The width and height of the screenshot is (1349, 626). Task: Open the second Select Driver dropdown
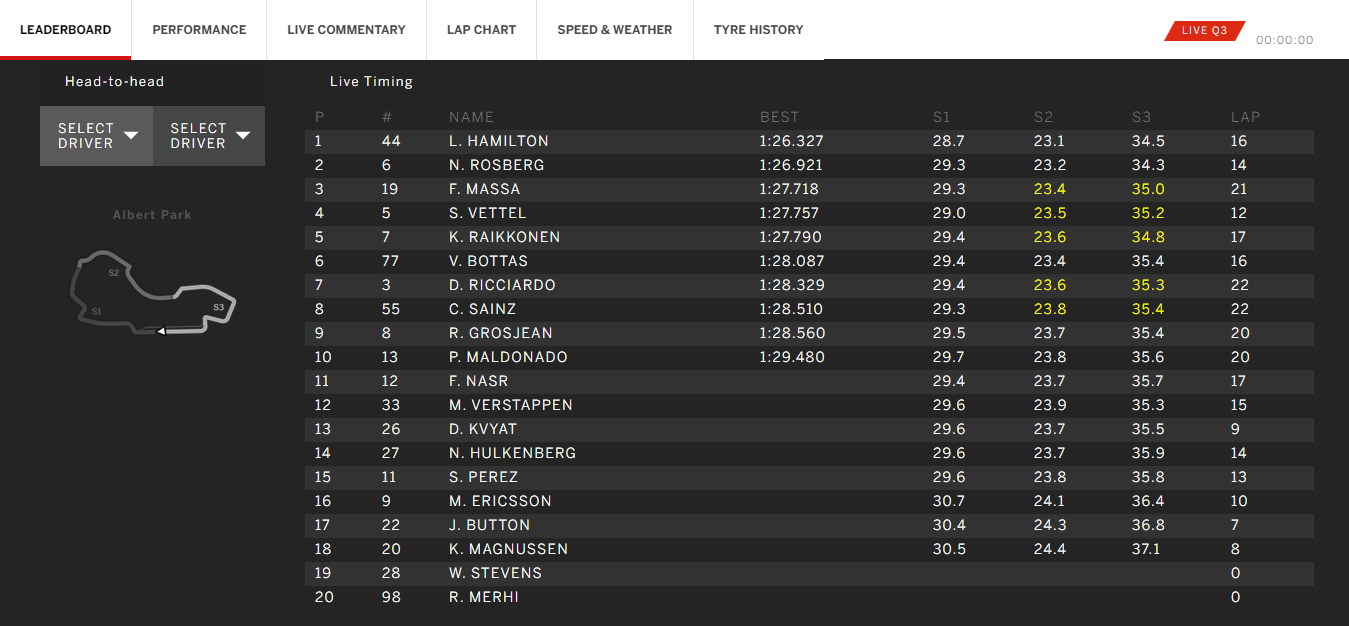tap(208, 135)
